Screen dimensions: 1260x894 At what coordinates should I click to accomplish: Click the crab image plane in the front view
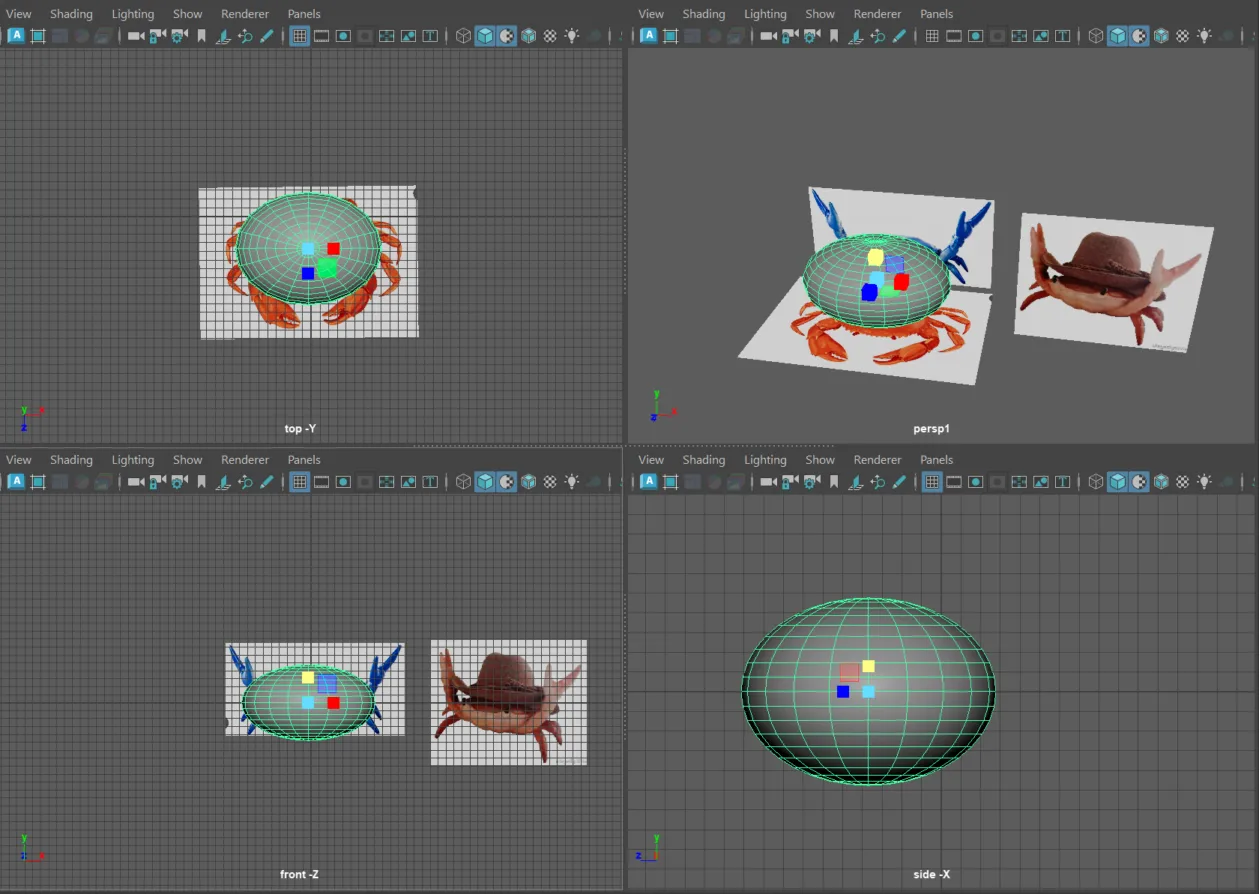(508, 701)
